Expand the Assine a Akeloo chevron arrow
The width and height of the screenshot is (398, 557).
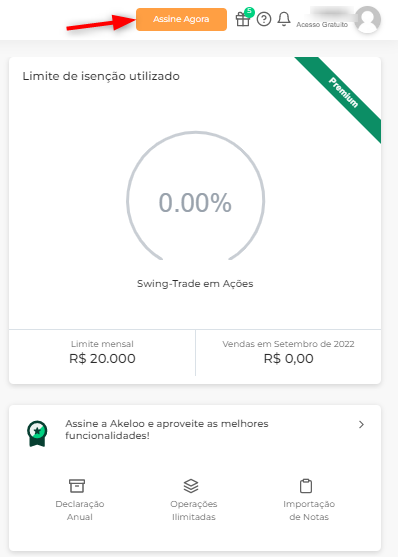pyautogui.click(x=361, y=424)
